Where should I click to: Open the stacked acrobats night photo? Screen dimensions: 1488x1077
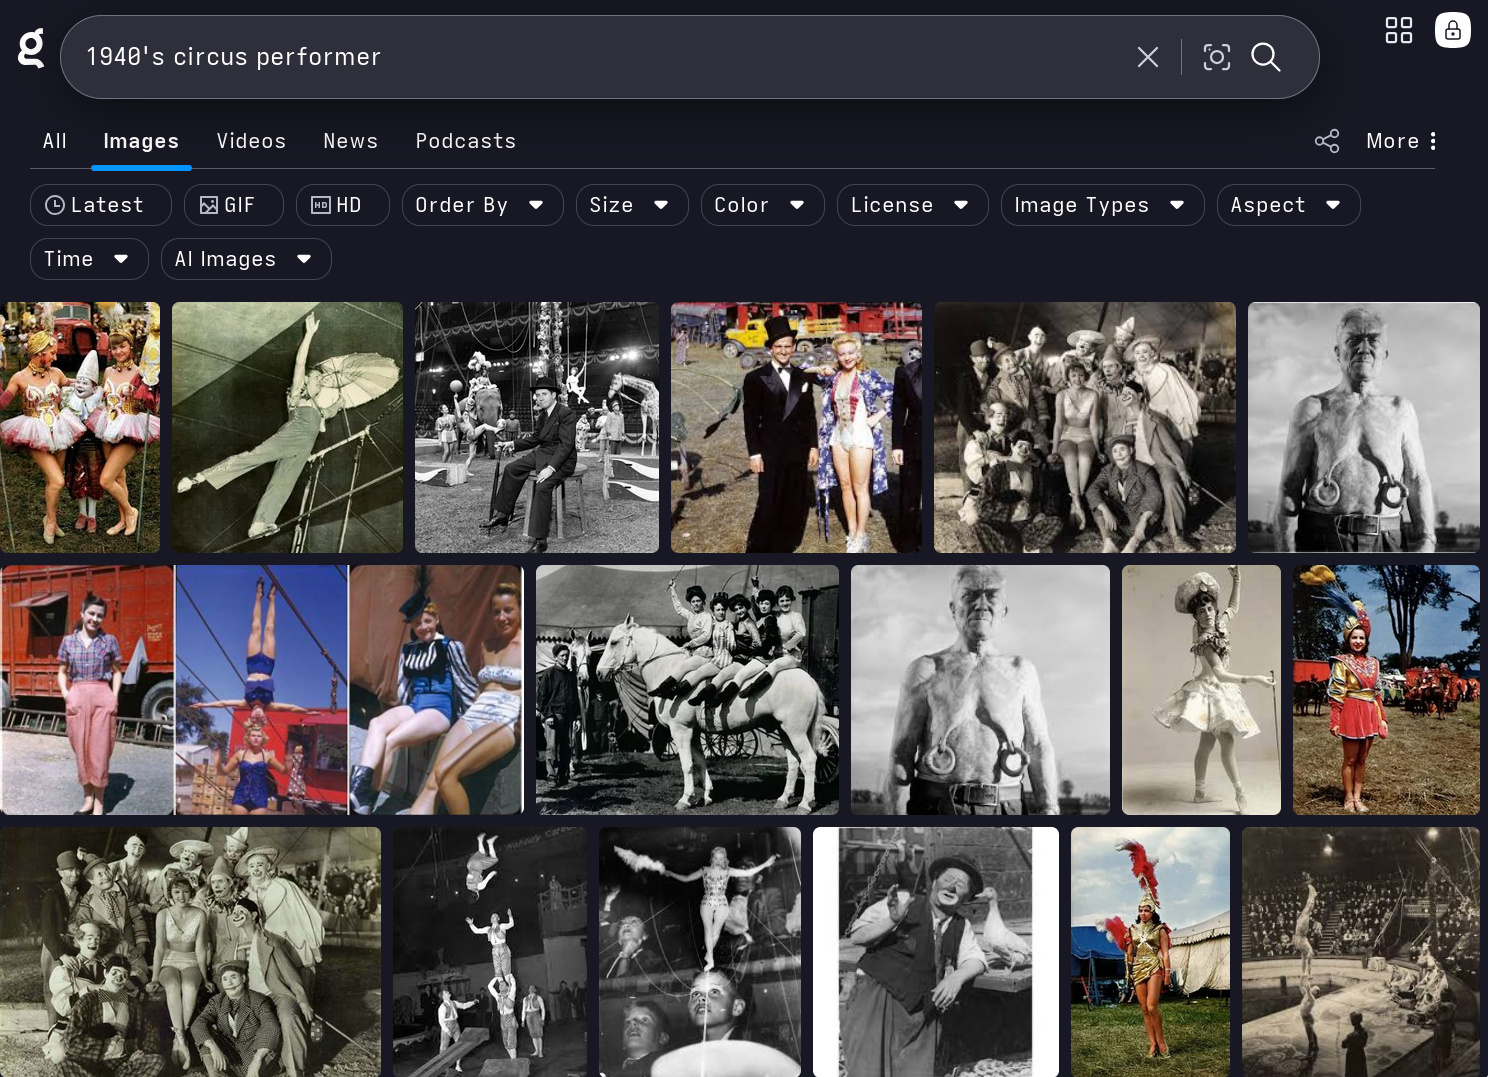[490, 952]
